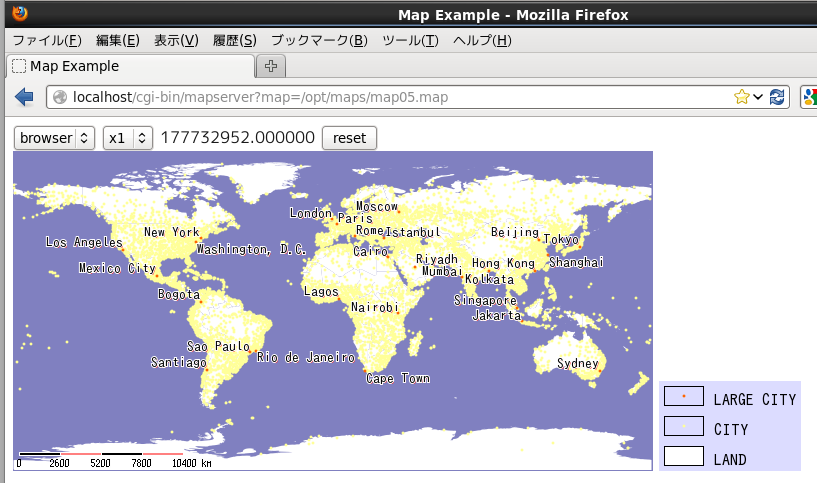Open the ツール(T) menu
Image resolution: width=817 pixels, height=483 pixels.
[410, 40]
